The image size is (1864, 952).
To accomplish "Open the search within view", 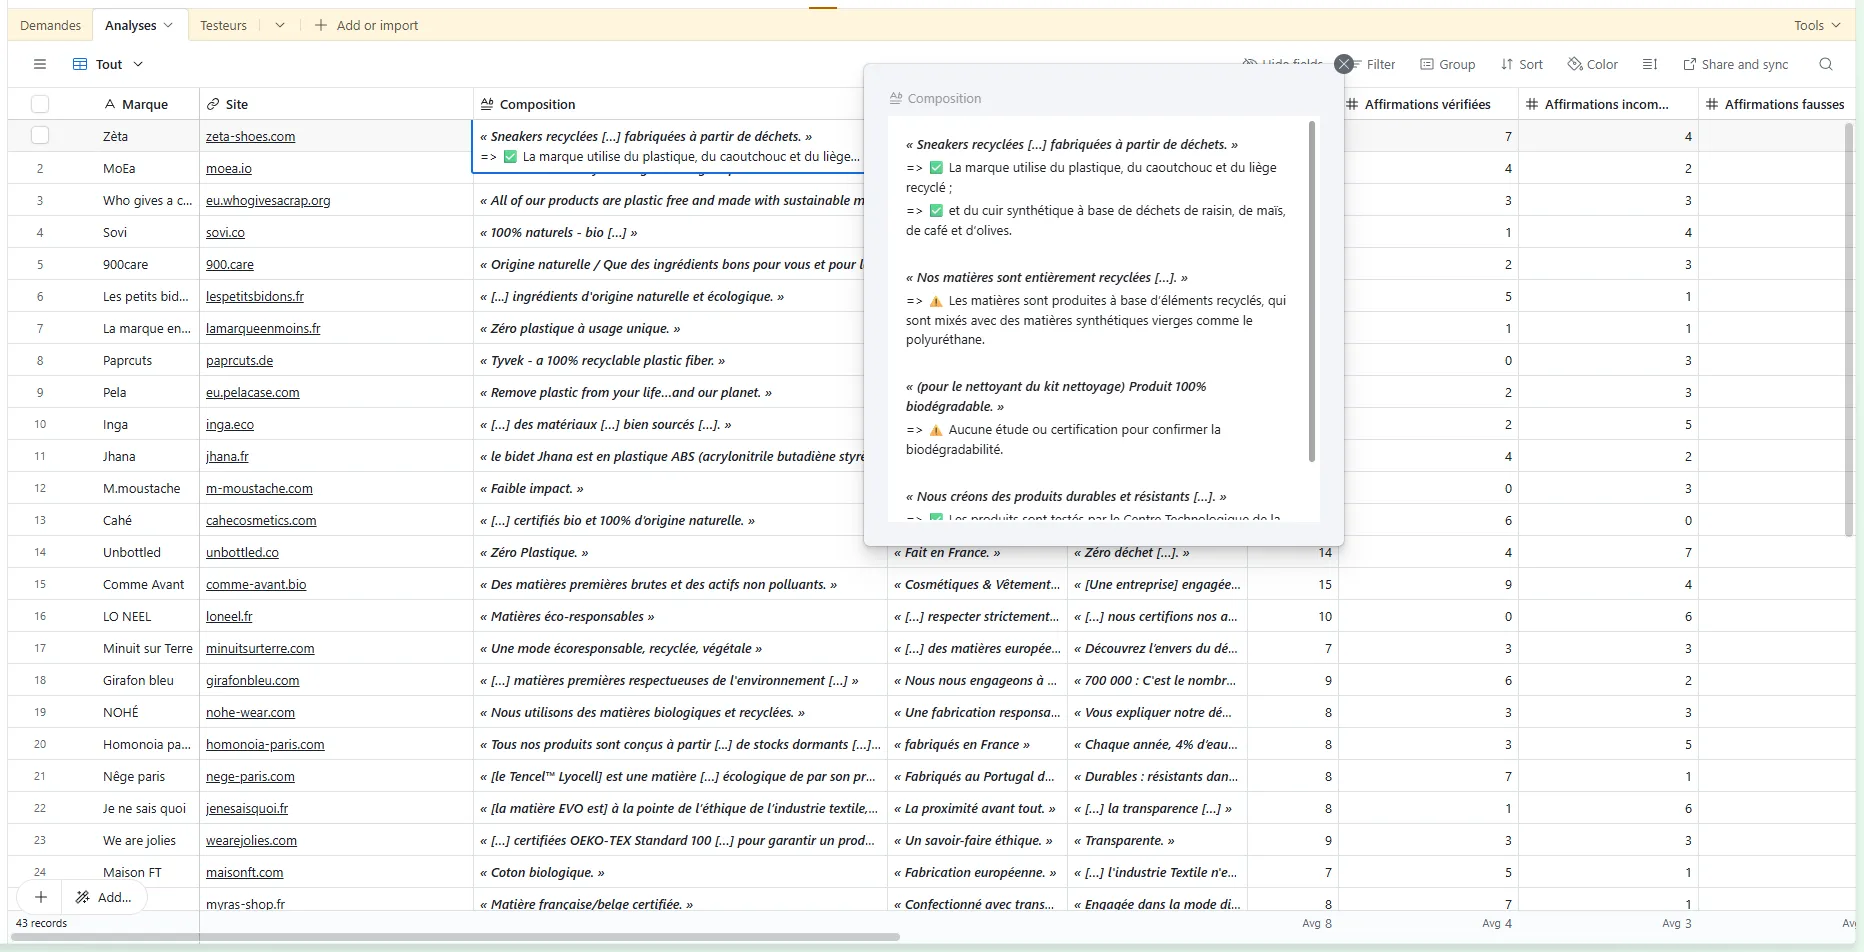I will point(1827,64).
